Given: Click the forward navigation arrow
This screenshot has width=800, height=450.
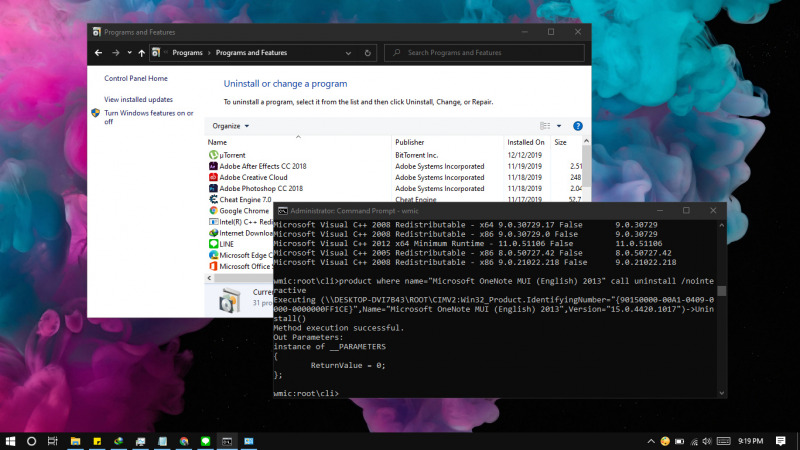Looking at the screenshot, I should [x=115, y=53].
